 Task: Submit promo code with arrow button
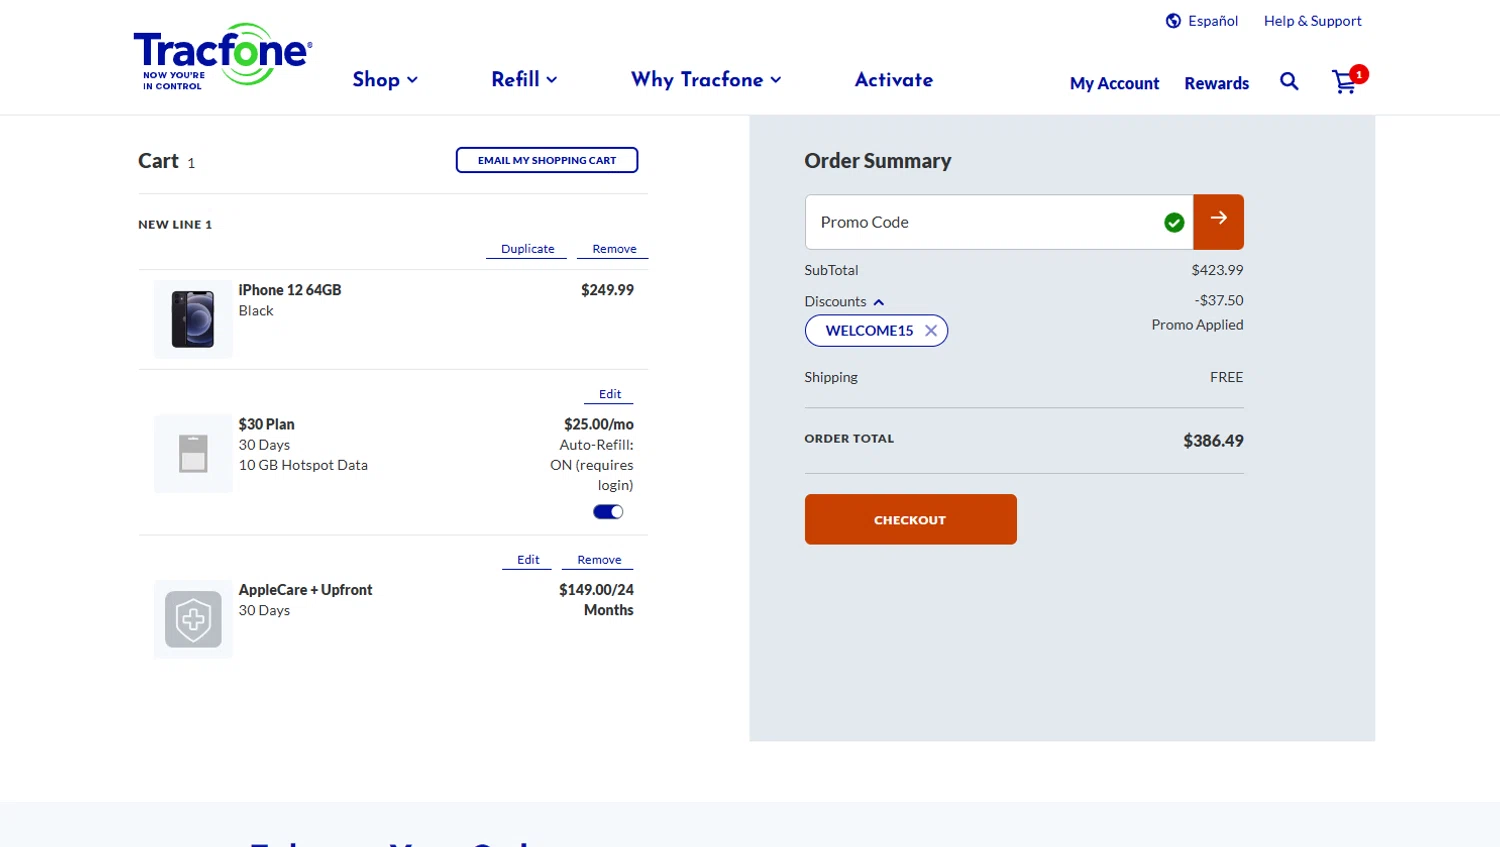(x=1218, y=222)
